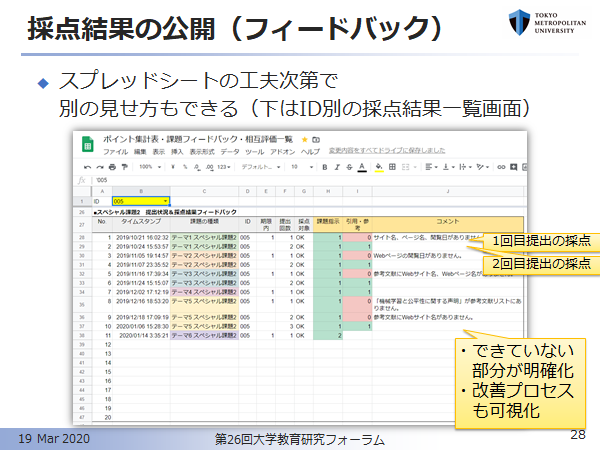Select column header J
Screen dimensions: 600x450
pos(448,191)
